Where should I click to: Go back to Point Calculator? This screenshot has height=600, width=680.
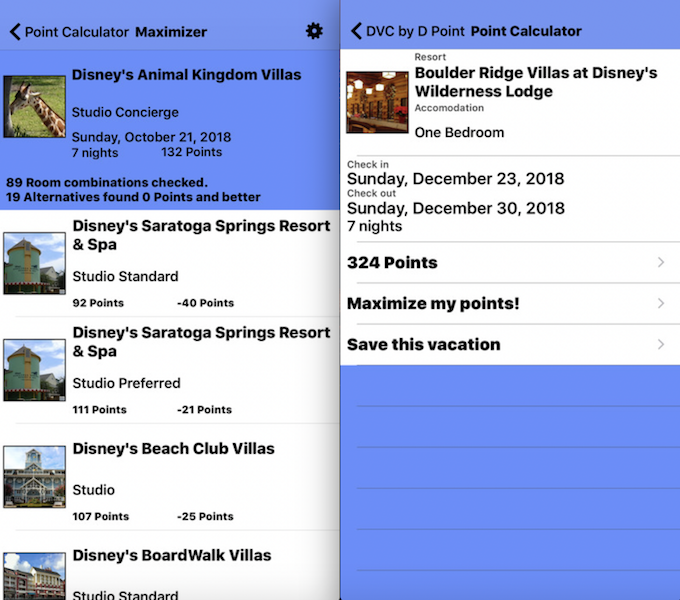point(69,32)
